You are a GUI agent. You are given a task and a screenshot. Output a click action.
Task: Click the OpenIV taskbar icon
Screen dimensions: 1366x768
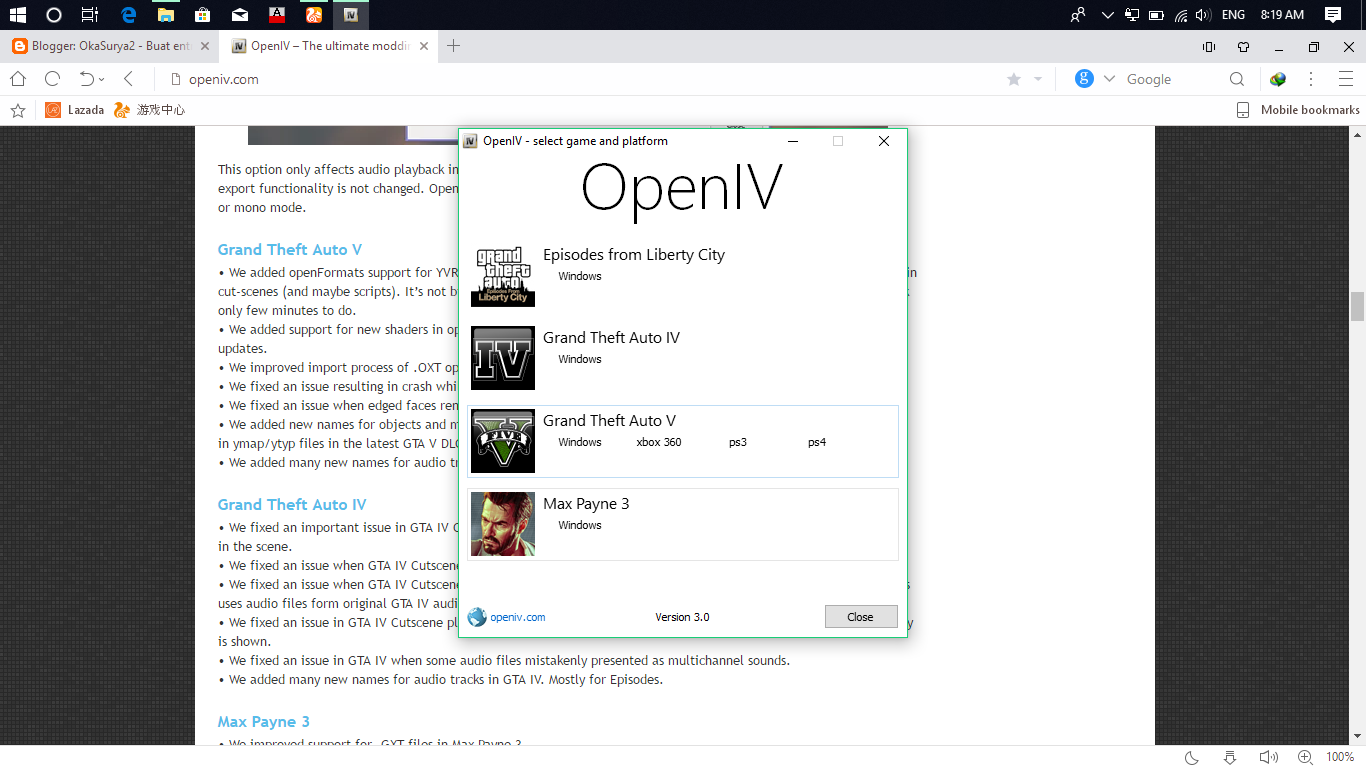pyautogui.click(x=350, y=15)
